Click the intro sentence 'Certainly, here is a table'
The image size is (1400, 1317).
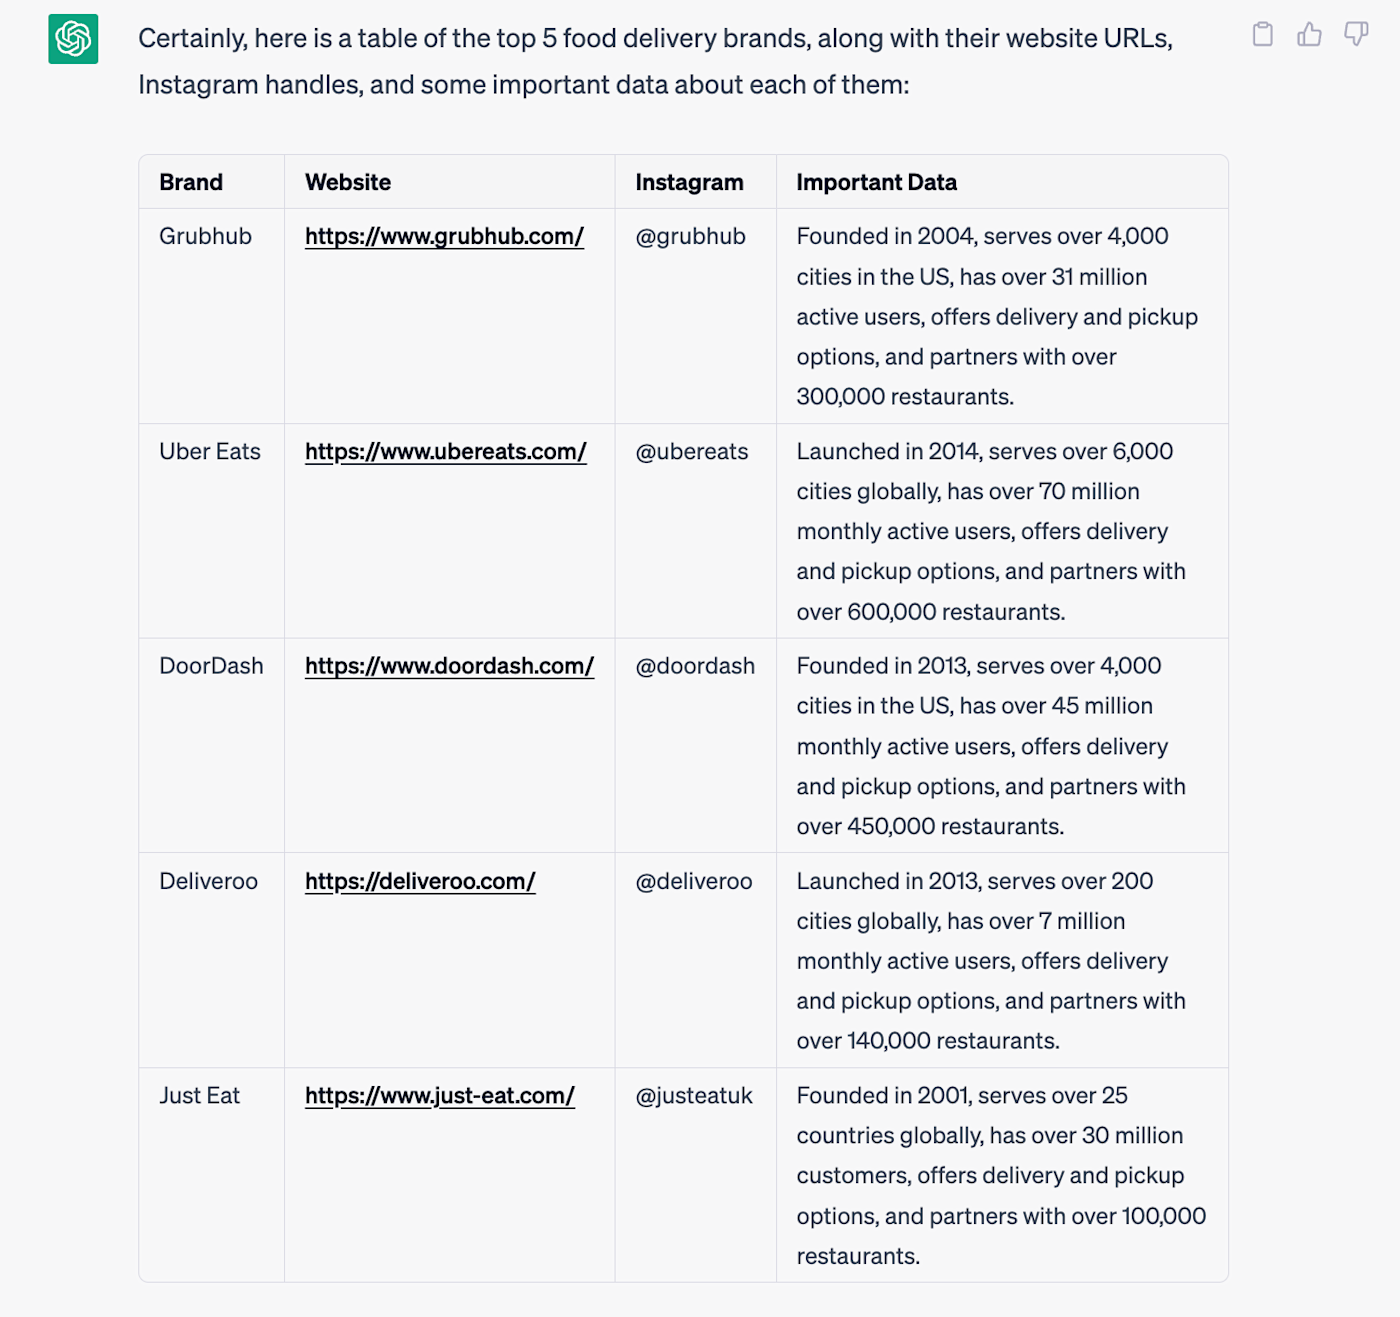[655, 61]
